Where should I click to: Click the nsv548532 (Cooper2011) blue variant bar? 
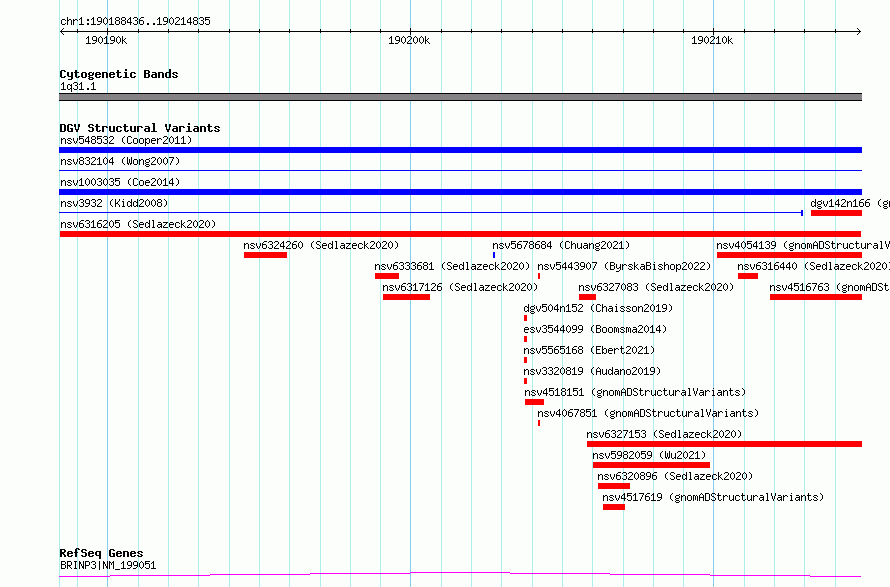click(460, 150)
